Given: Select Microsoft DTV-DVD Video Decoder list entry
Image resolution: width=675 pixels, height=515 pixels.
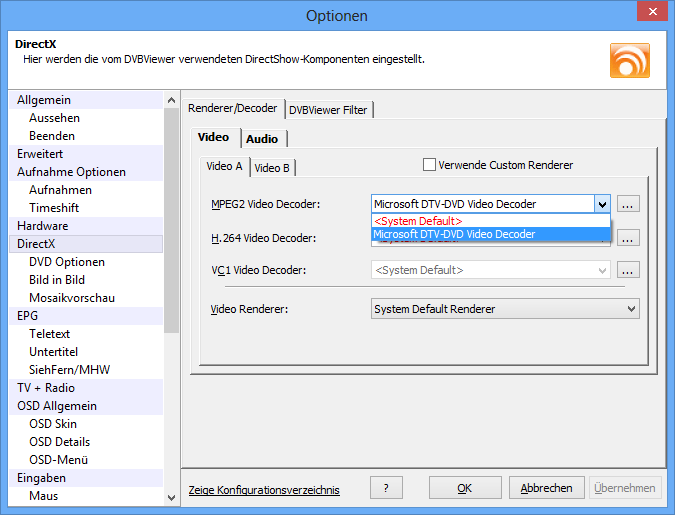Looking at the screenshot, I should 454,234.
